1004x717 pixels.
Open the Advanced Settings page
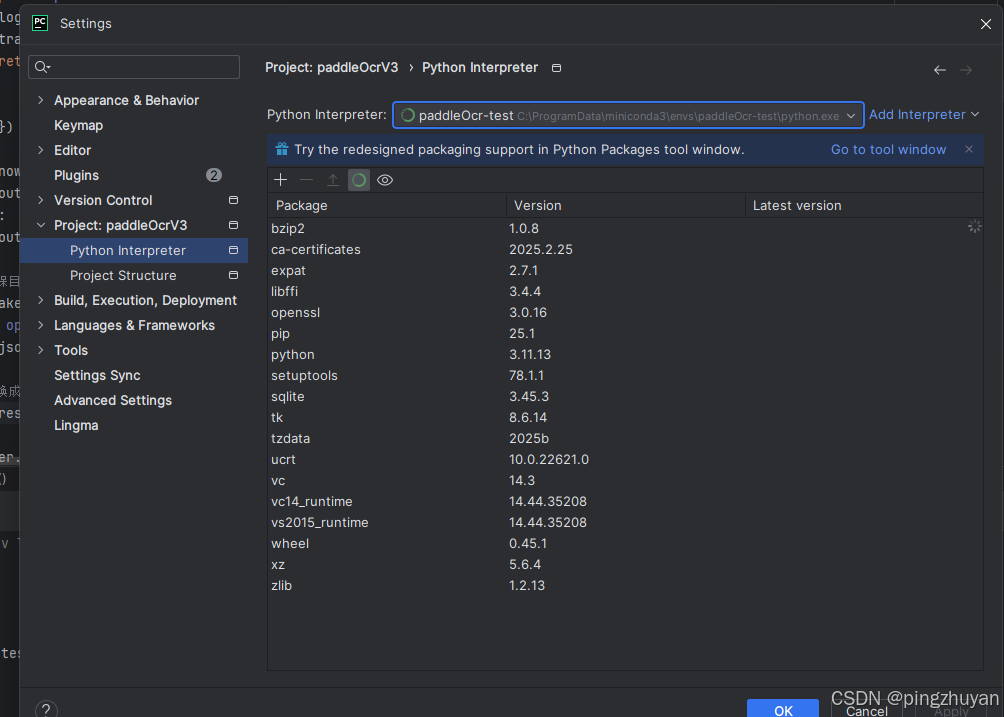(x=113, y=400)
